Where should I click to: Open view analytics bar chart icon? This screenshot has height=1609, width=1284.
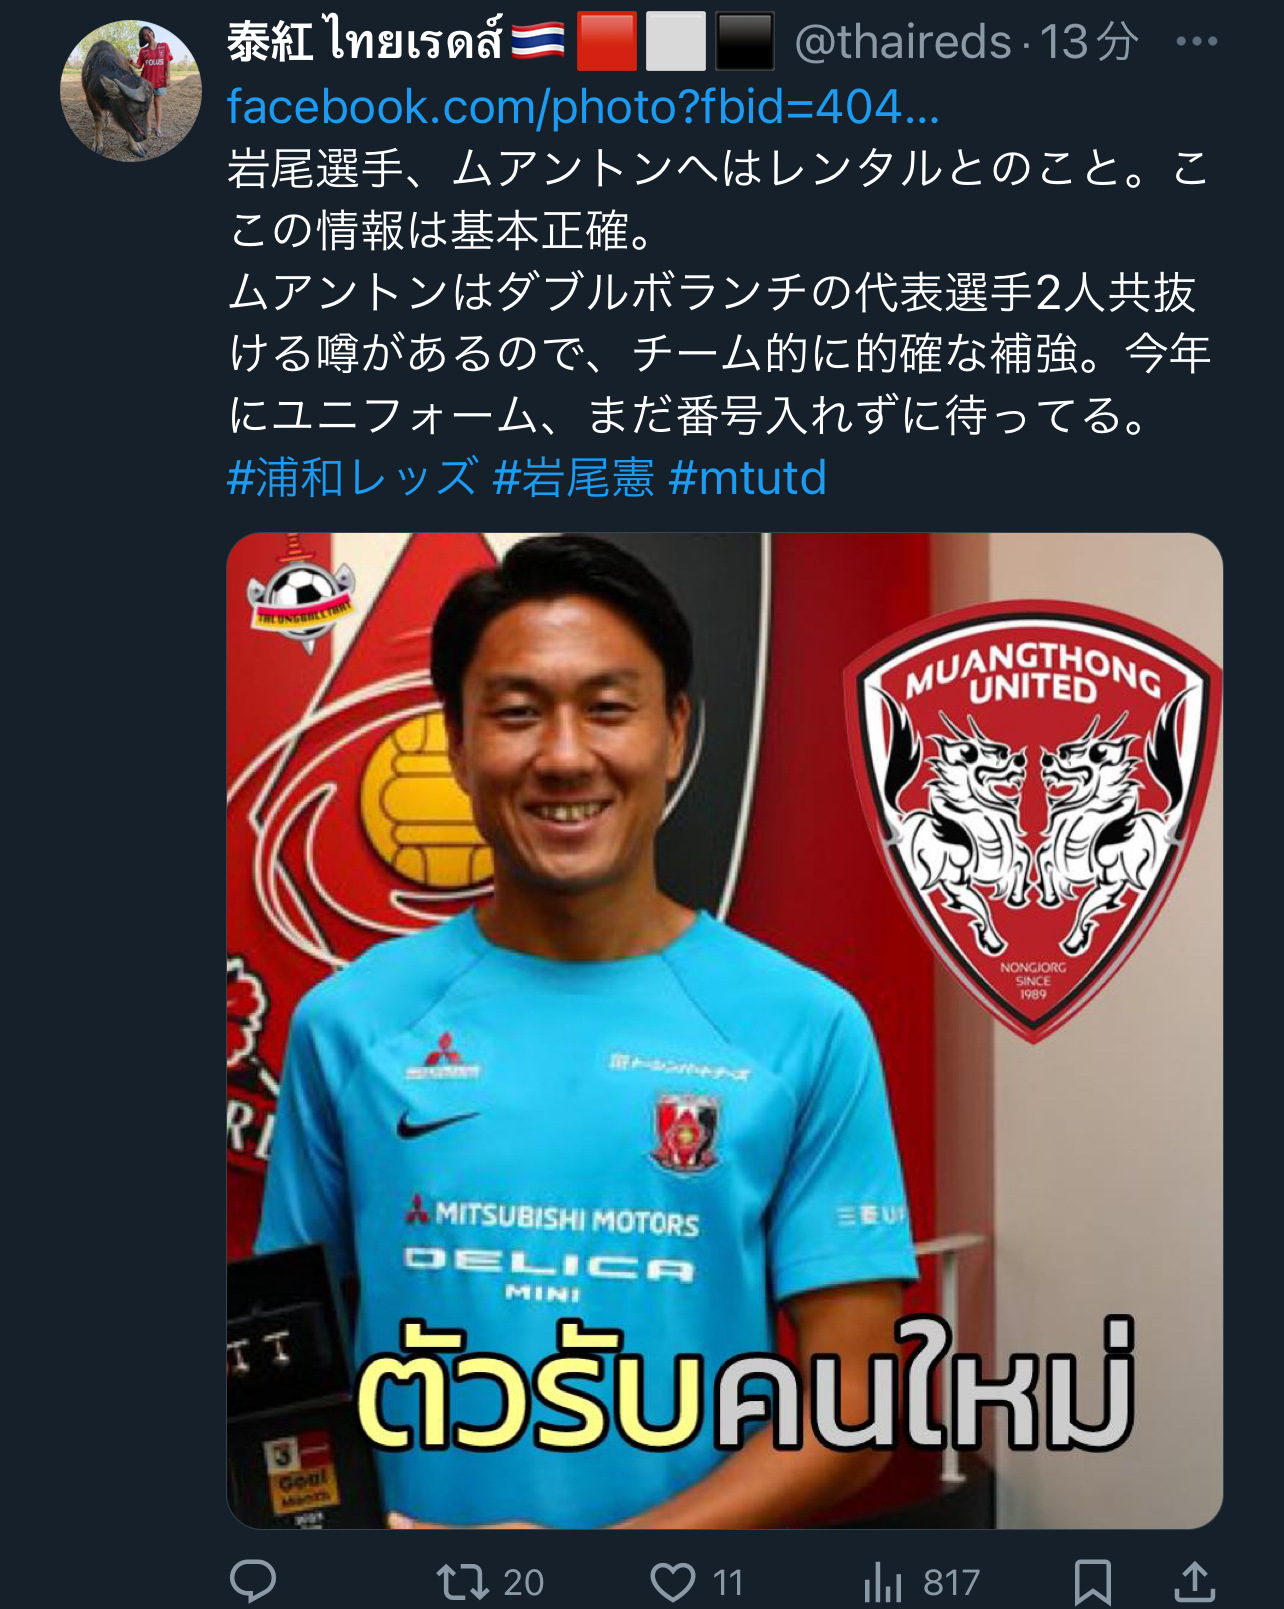(883, 1582)
